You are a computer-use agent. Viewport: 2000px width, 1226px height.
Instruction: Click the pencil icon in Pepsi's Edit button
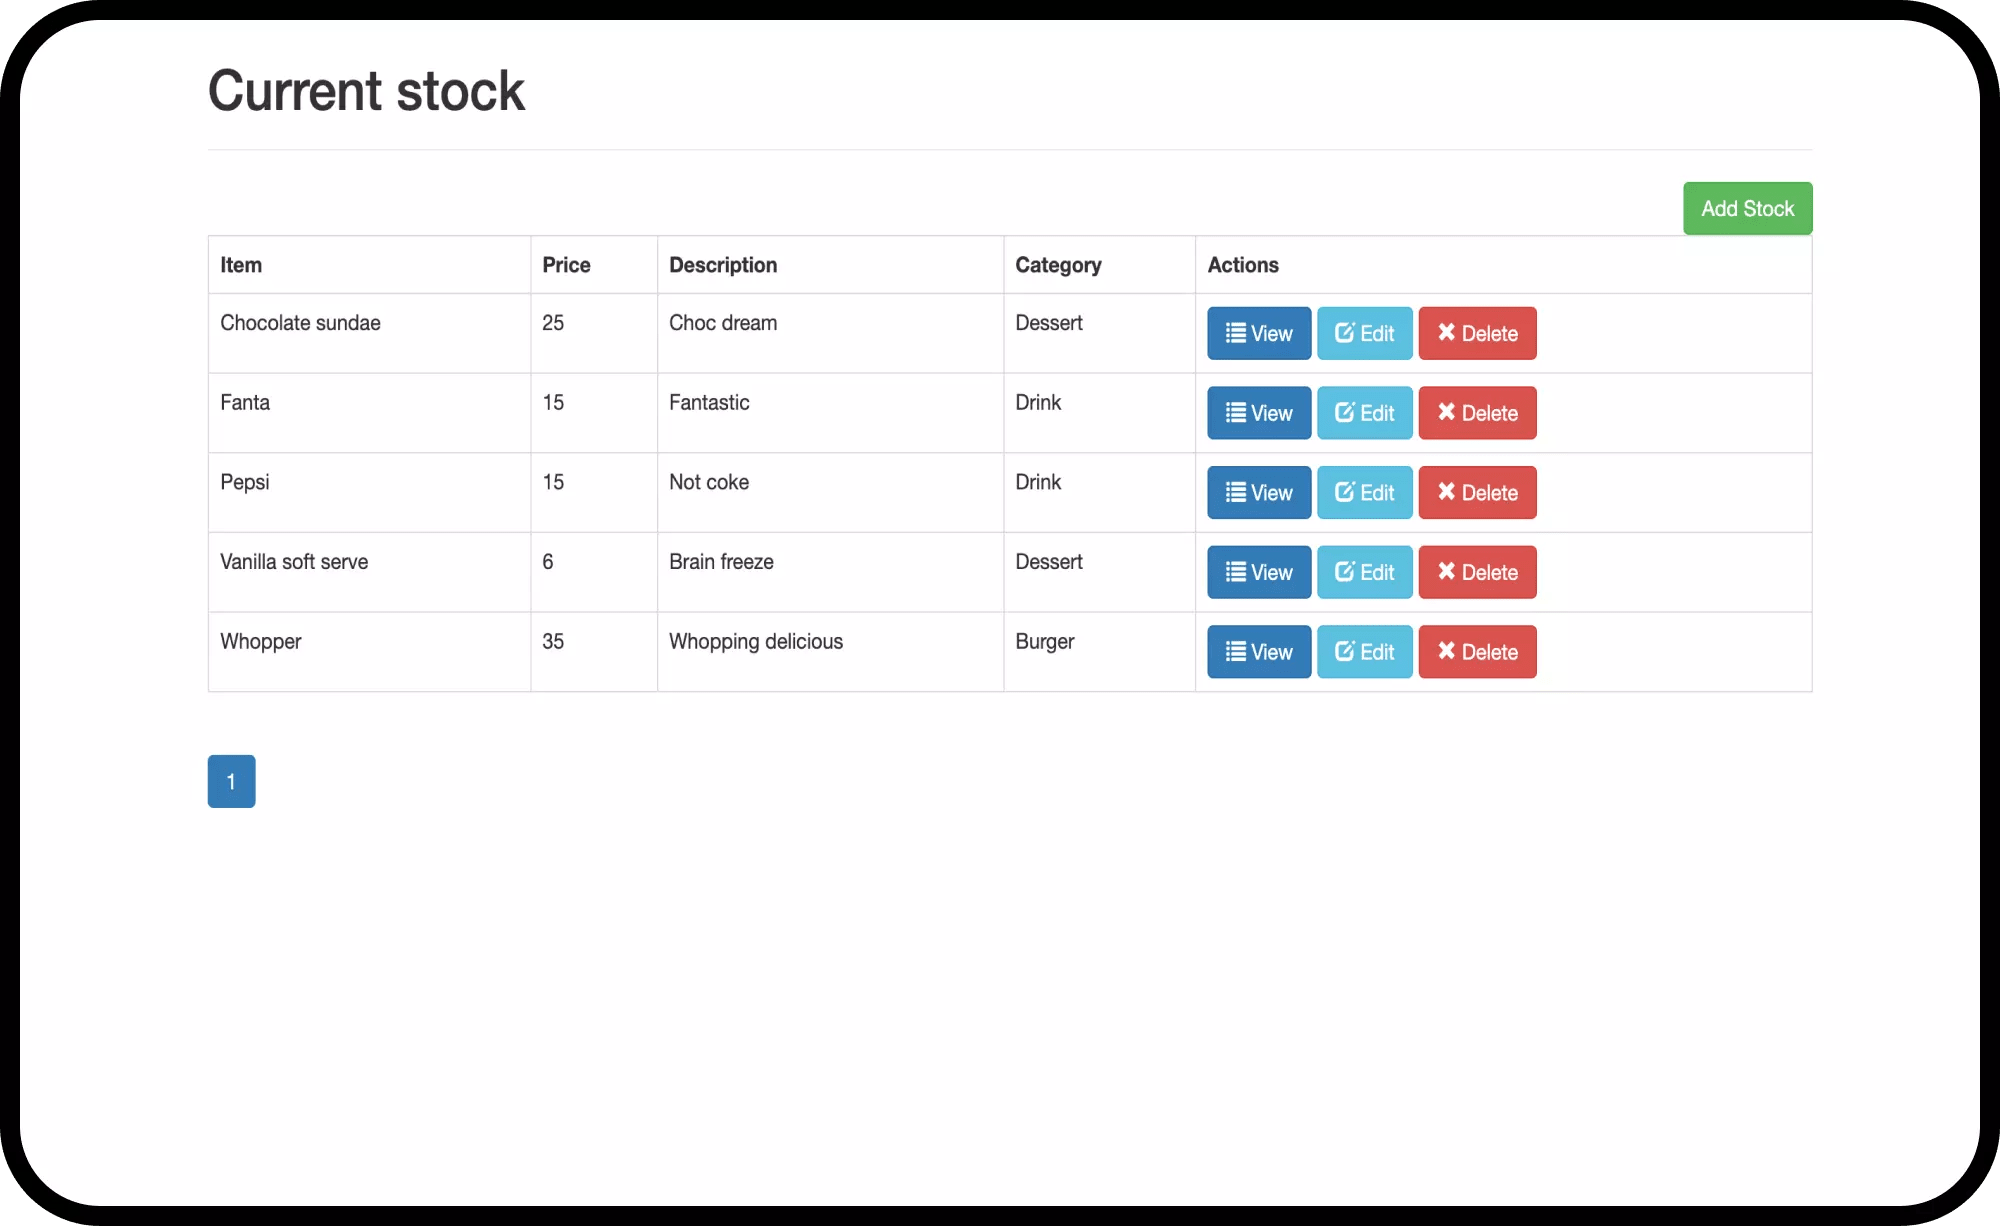click(x=1345, y=492)
